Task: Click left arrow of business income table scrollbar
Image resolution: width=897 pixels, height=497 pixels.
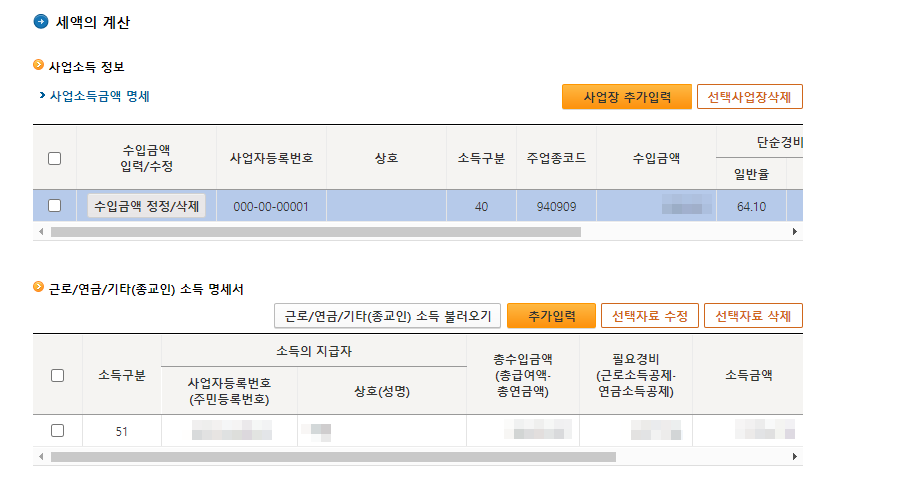Action: (x=41, y=232)
